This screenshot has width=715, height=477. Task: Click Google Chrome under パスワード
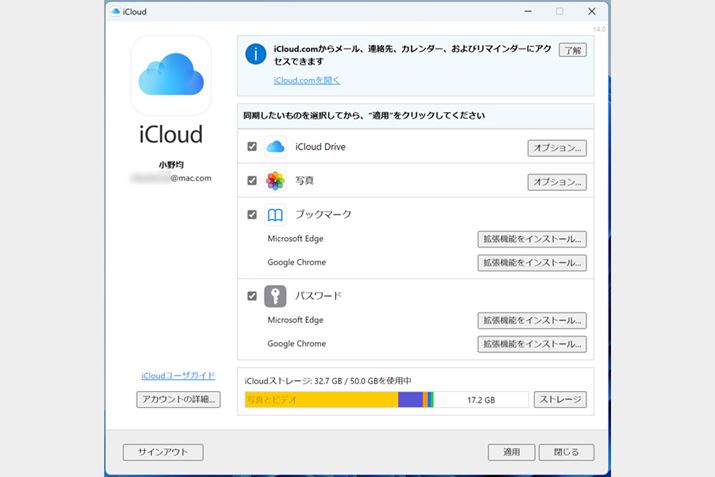click(297, 344)
